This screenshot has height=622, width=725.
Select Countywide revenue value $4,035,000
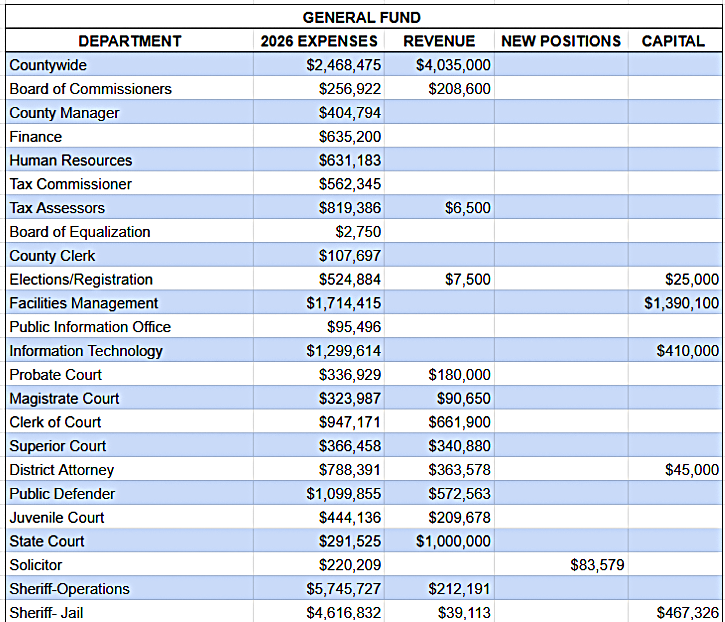tap(453, 65)
